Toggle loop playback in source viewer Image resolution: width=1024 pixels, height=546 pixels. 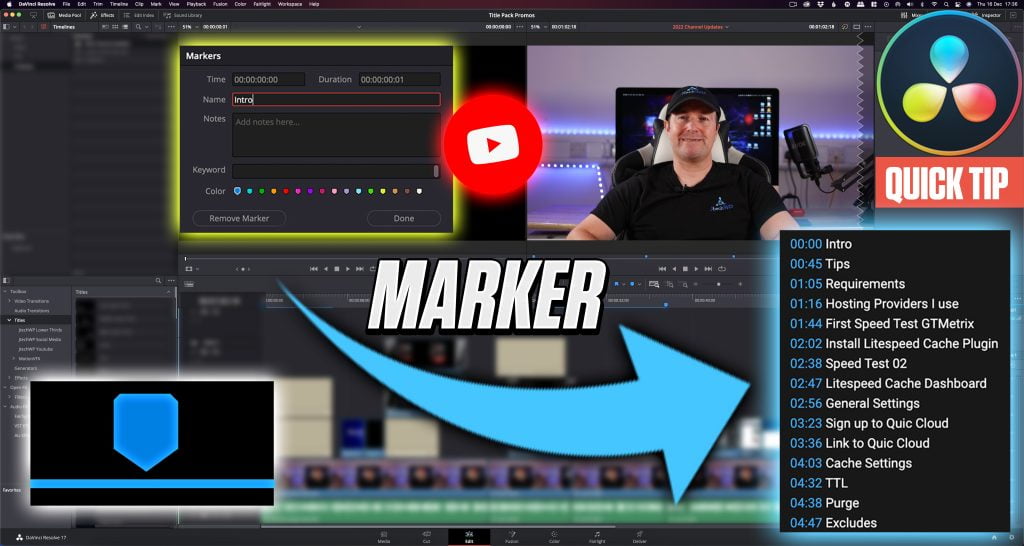tap(372, 268)
